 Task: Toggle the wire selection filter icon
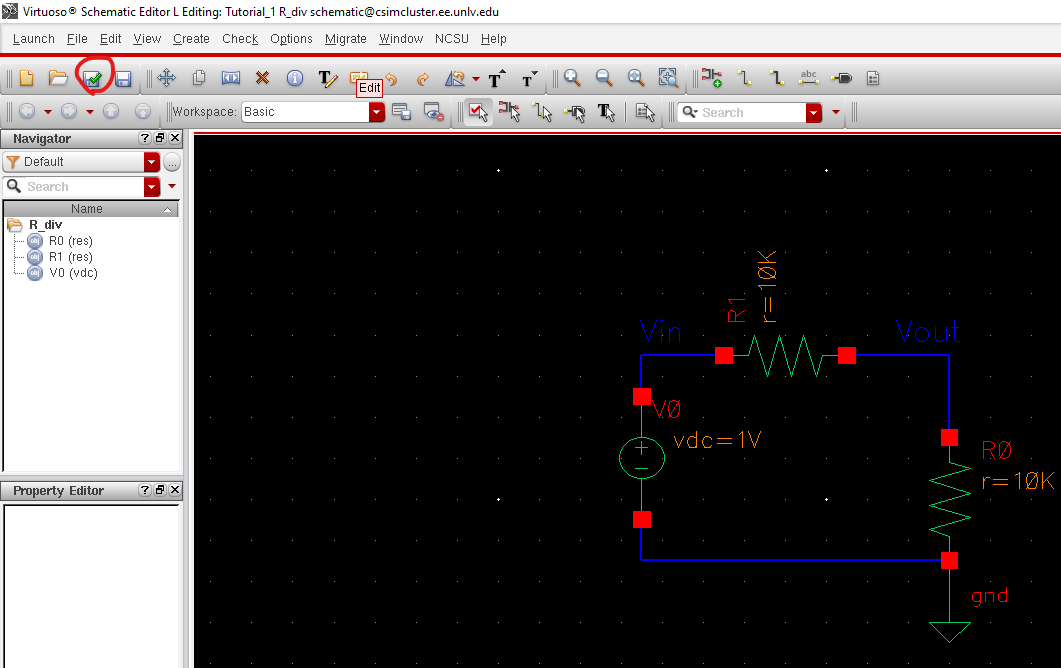coord(542,112)
